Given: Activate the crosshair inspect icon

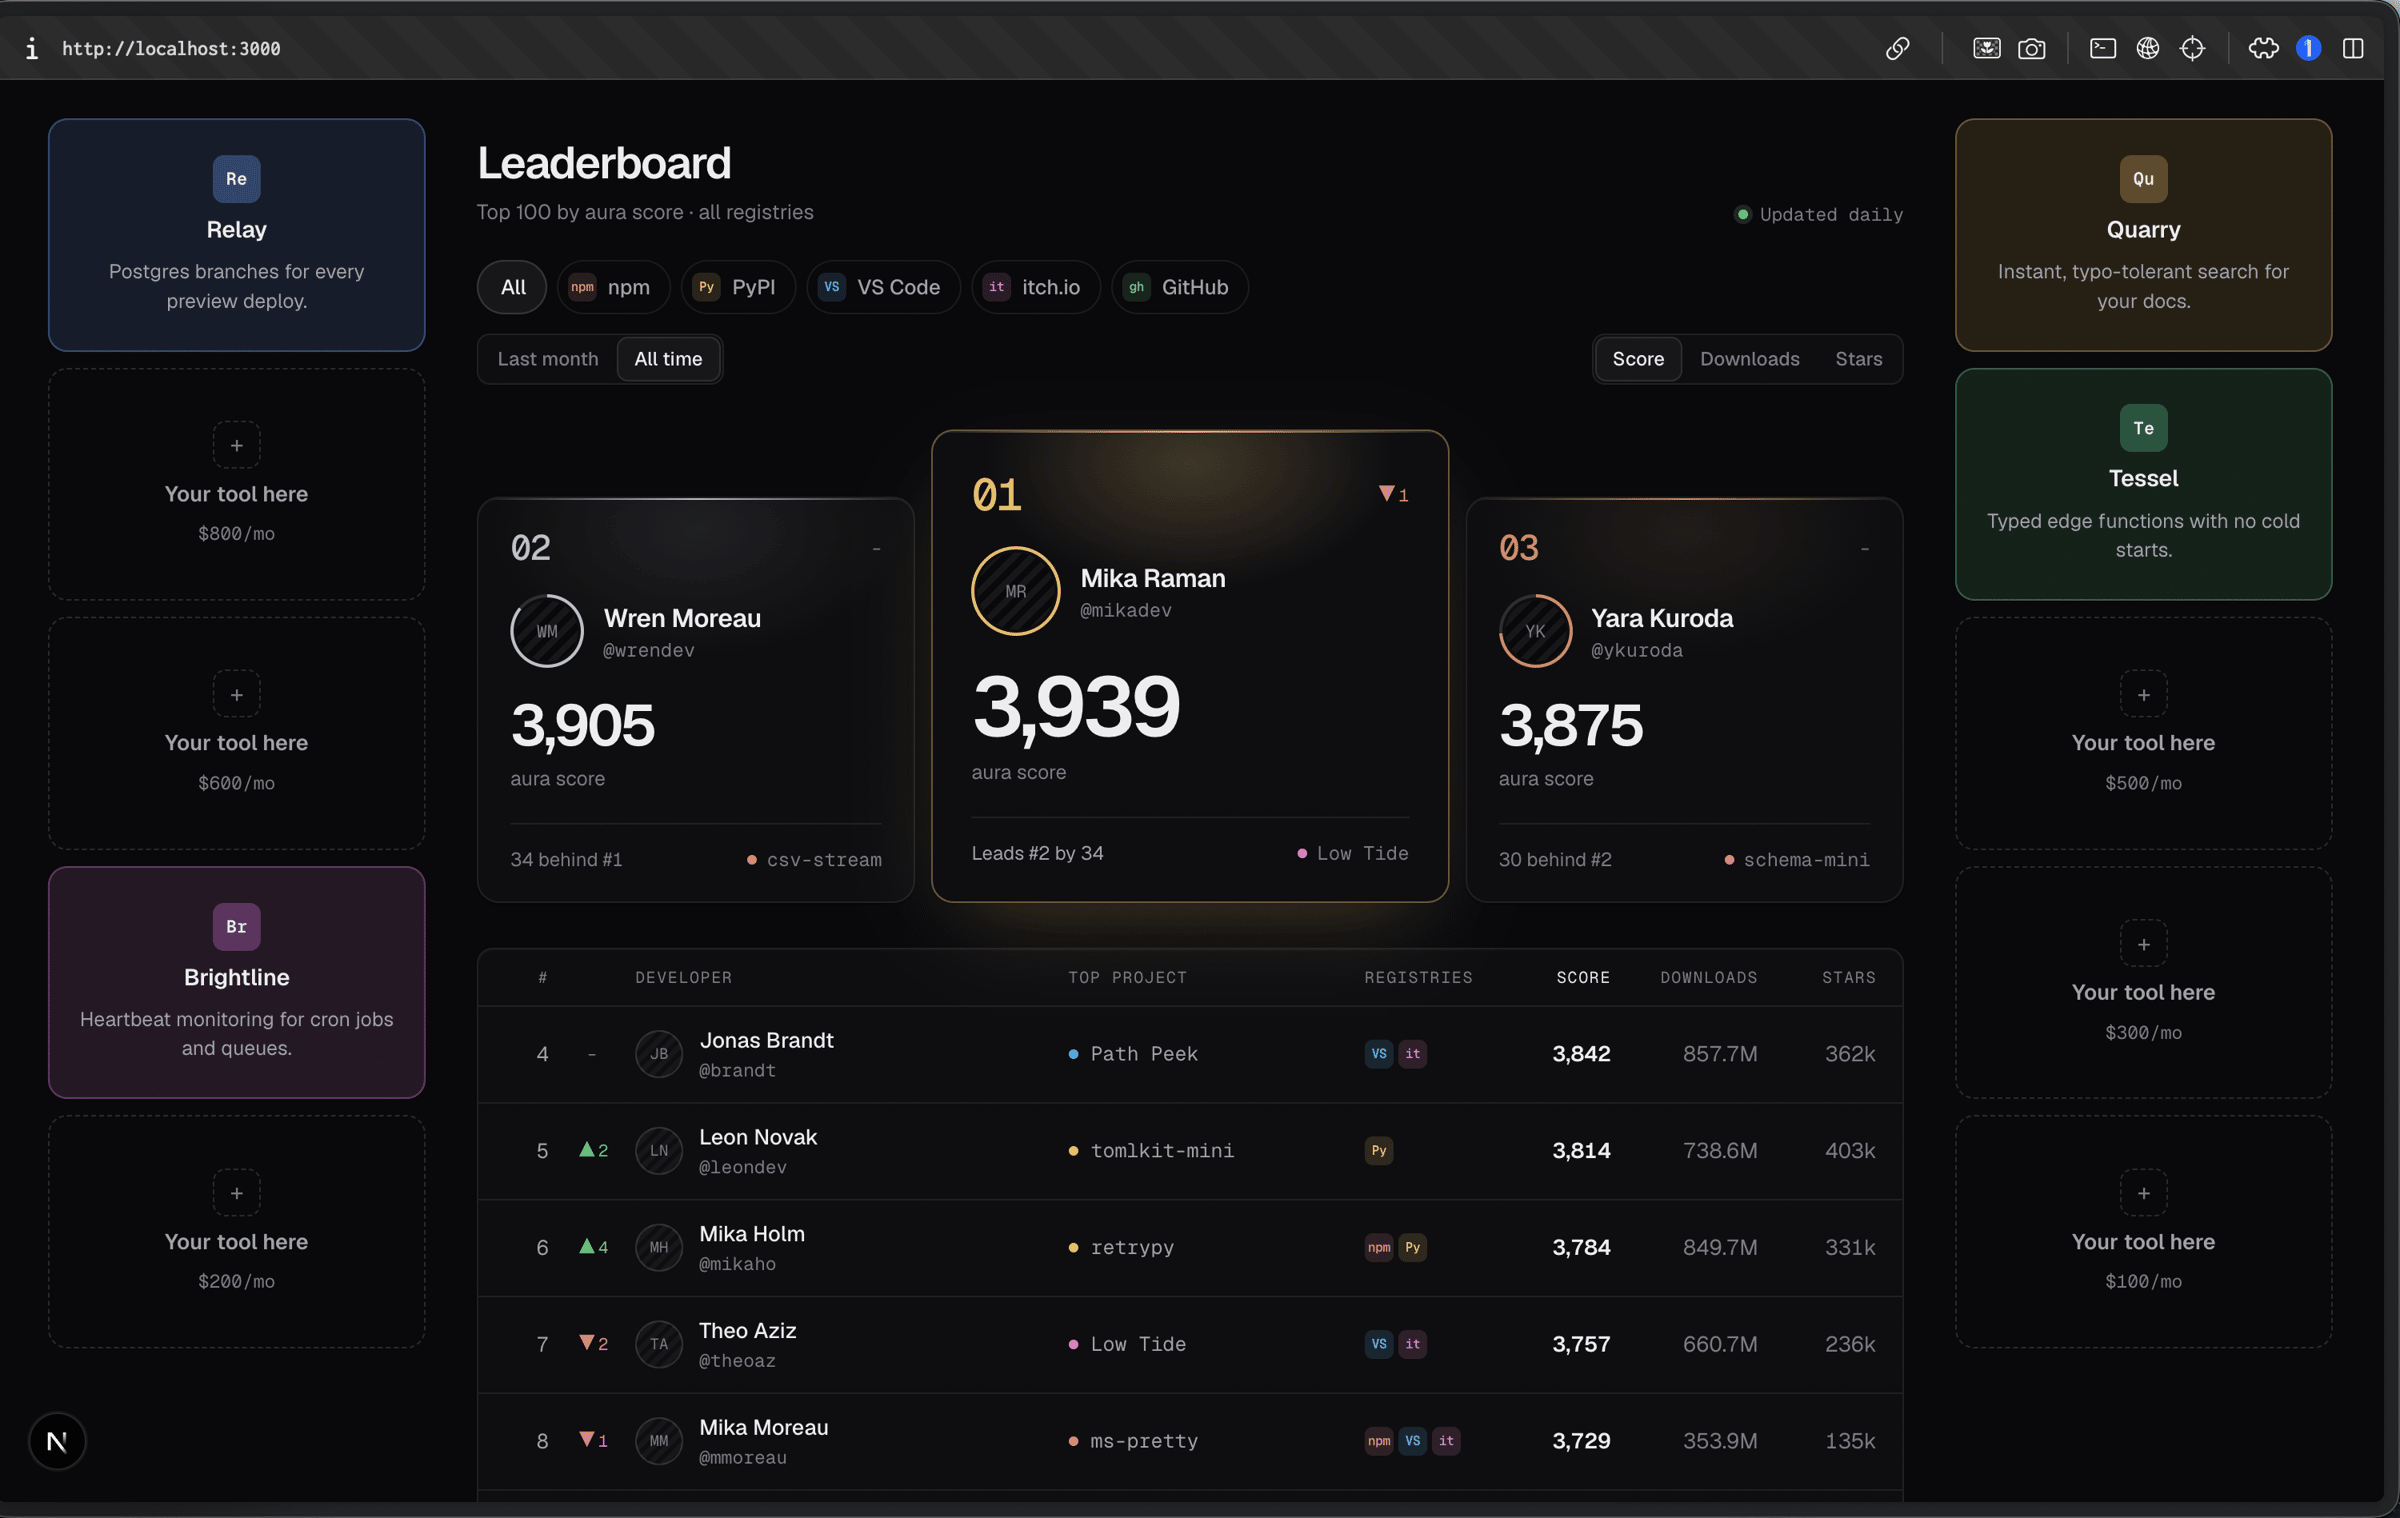Looking at the screenshot, I should click(2192, 48).
